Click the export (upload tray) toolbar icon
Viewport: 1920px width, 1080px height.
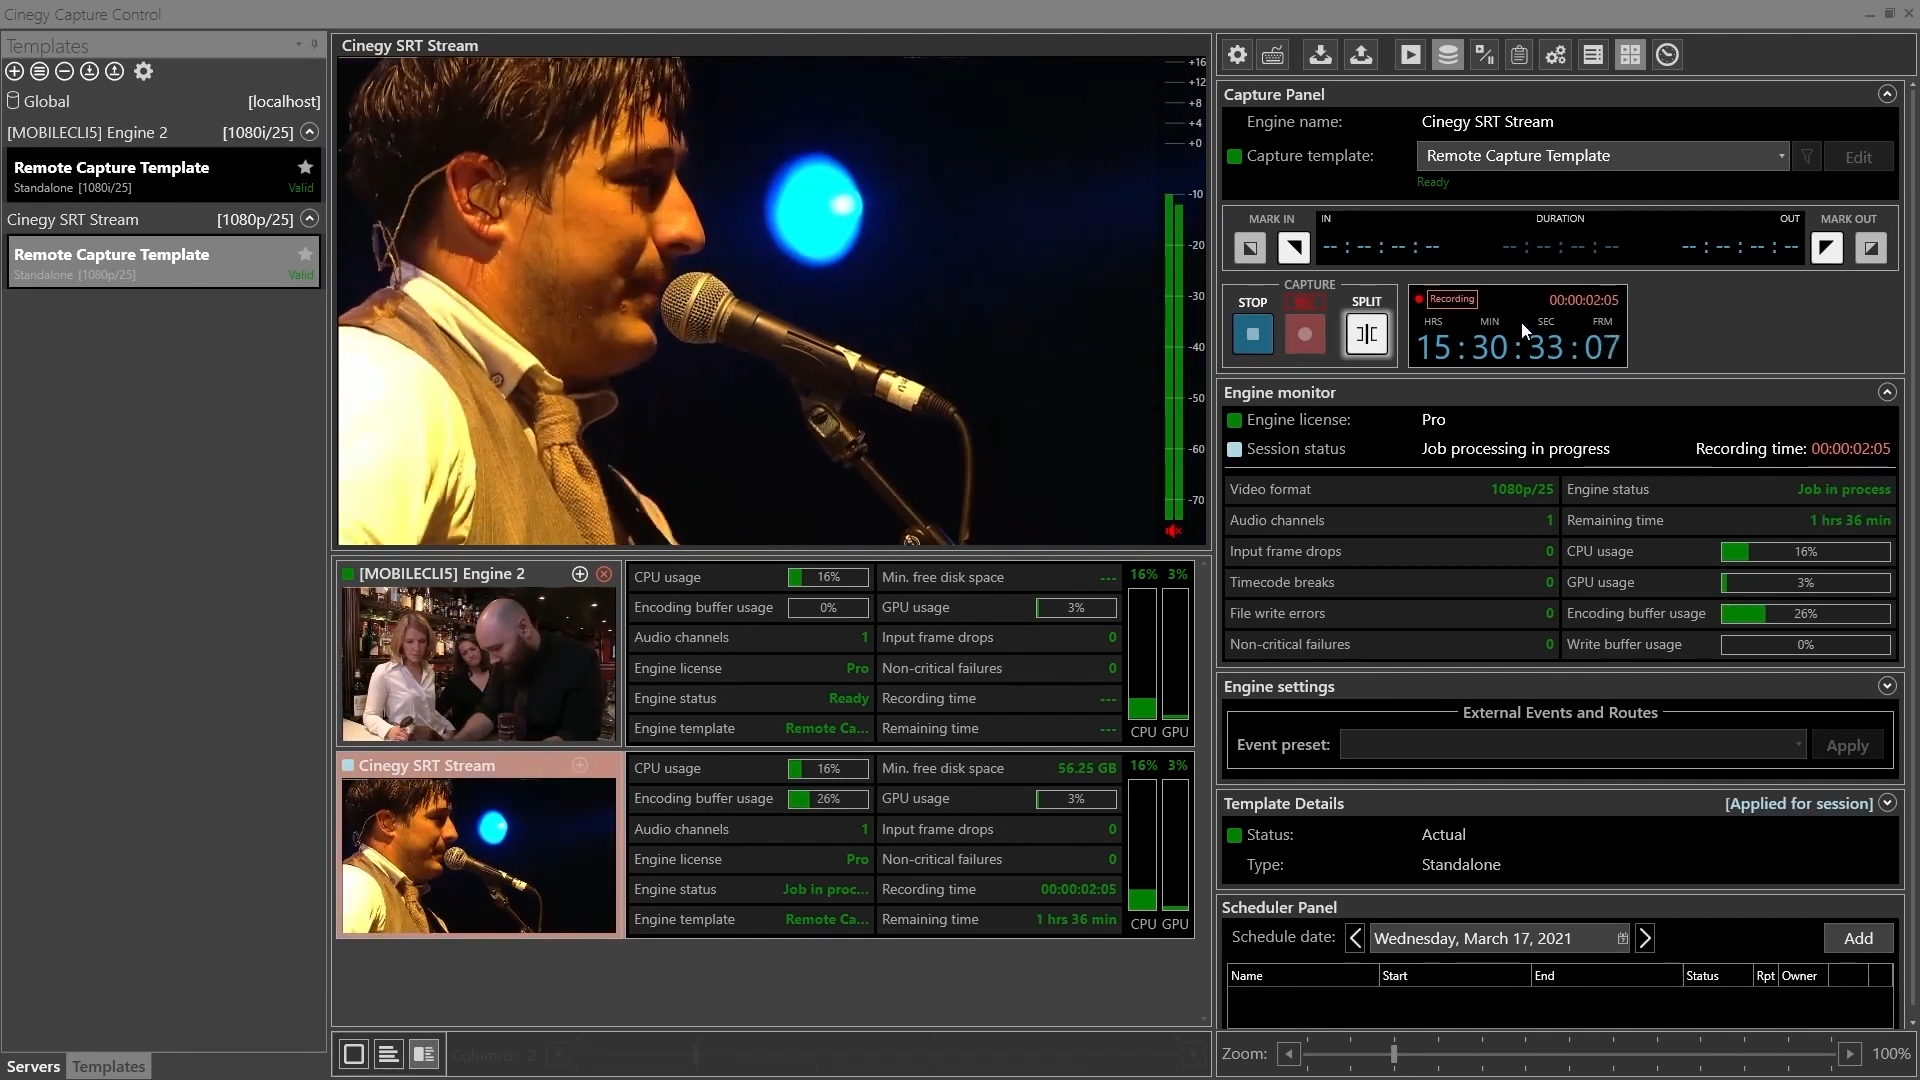pyautogui.click(x=1361, y=55)
